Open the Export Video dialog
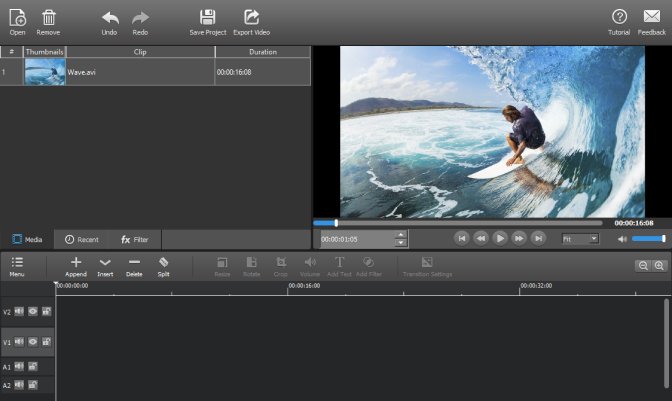This screenshot has height=401, width=672. [251, 18]
